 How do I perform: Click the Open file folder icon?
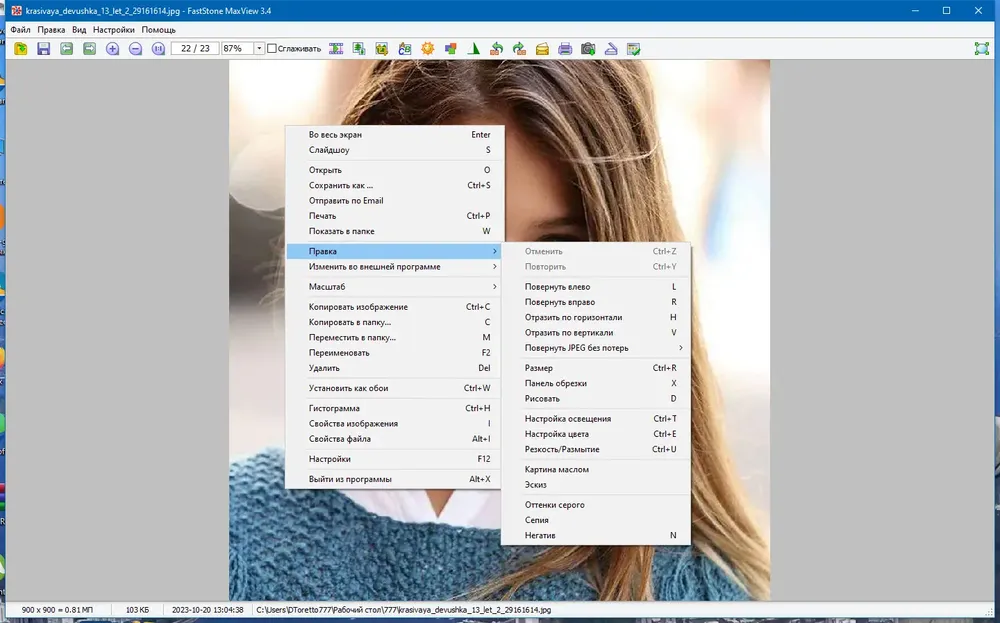(20, 49)
